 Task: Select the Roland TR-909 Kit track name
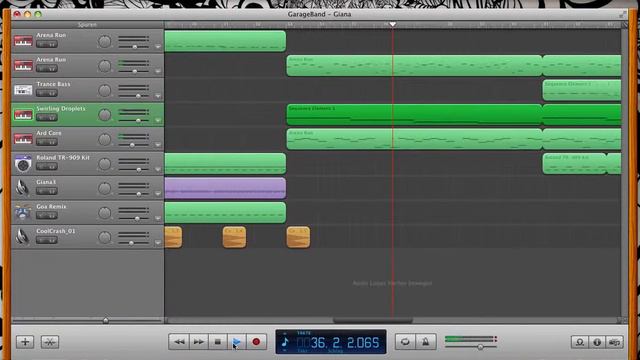pos(63,158)
